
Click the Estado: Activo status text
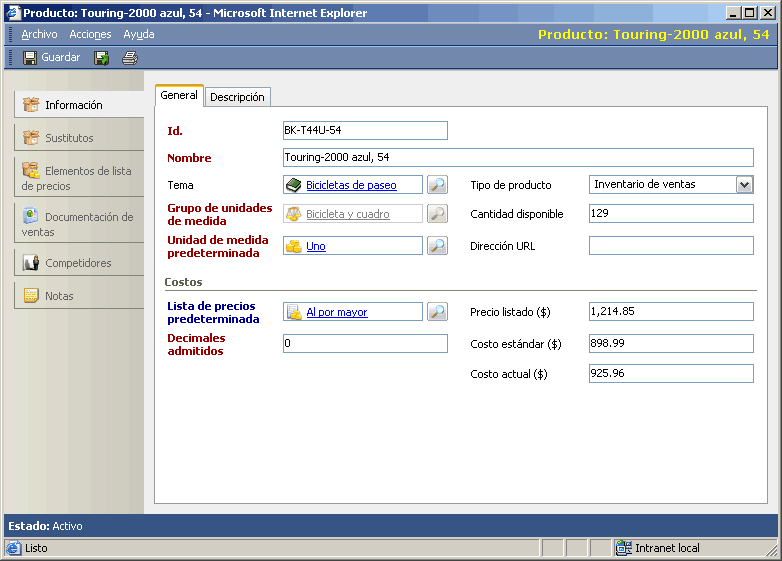click(45, 526)
